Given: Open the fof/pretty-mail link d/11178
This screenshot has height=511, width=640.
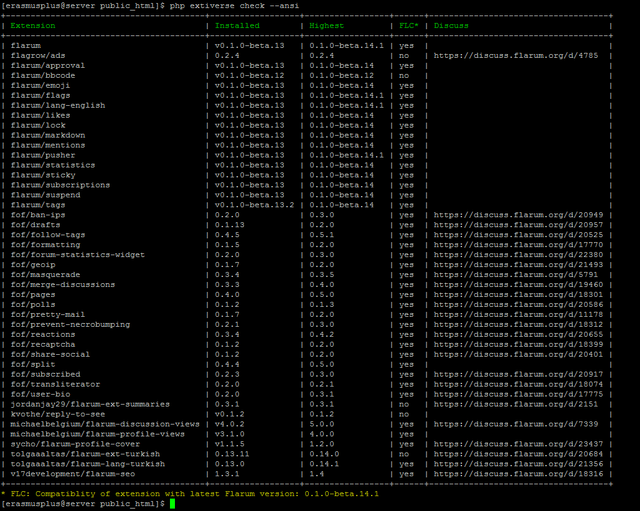Looking at the screenshot, I should click(518, 315).
